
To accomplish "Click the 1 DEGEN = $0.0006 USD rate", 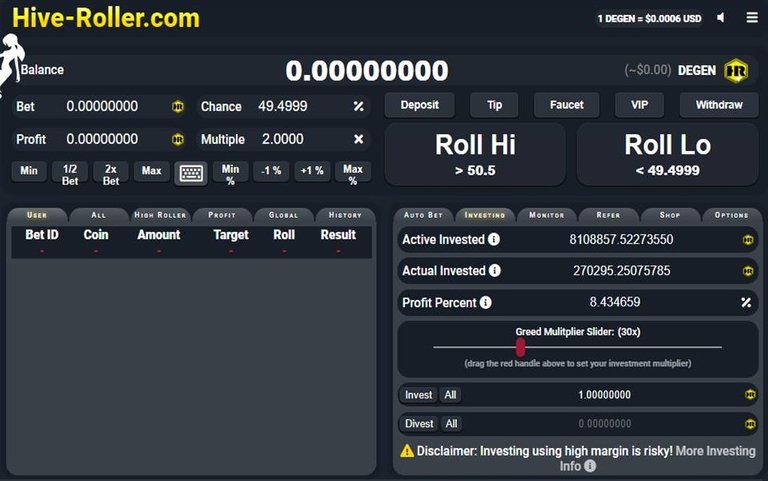I will pos(649,19).
